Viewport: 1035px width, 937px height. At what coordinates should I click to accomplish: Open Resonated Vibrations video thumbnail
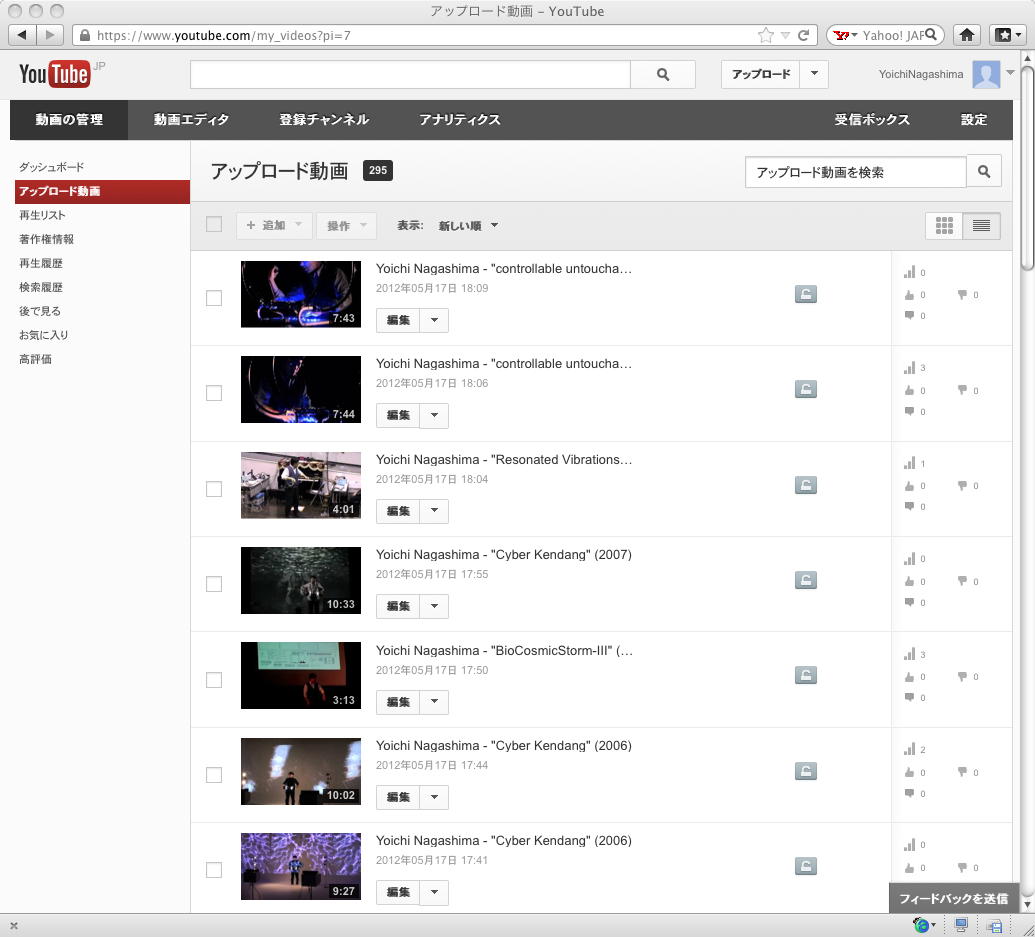point(301,485)
